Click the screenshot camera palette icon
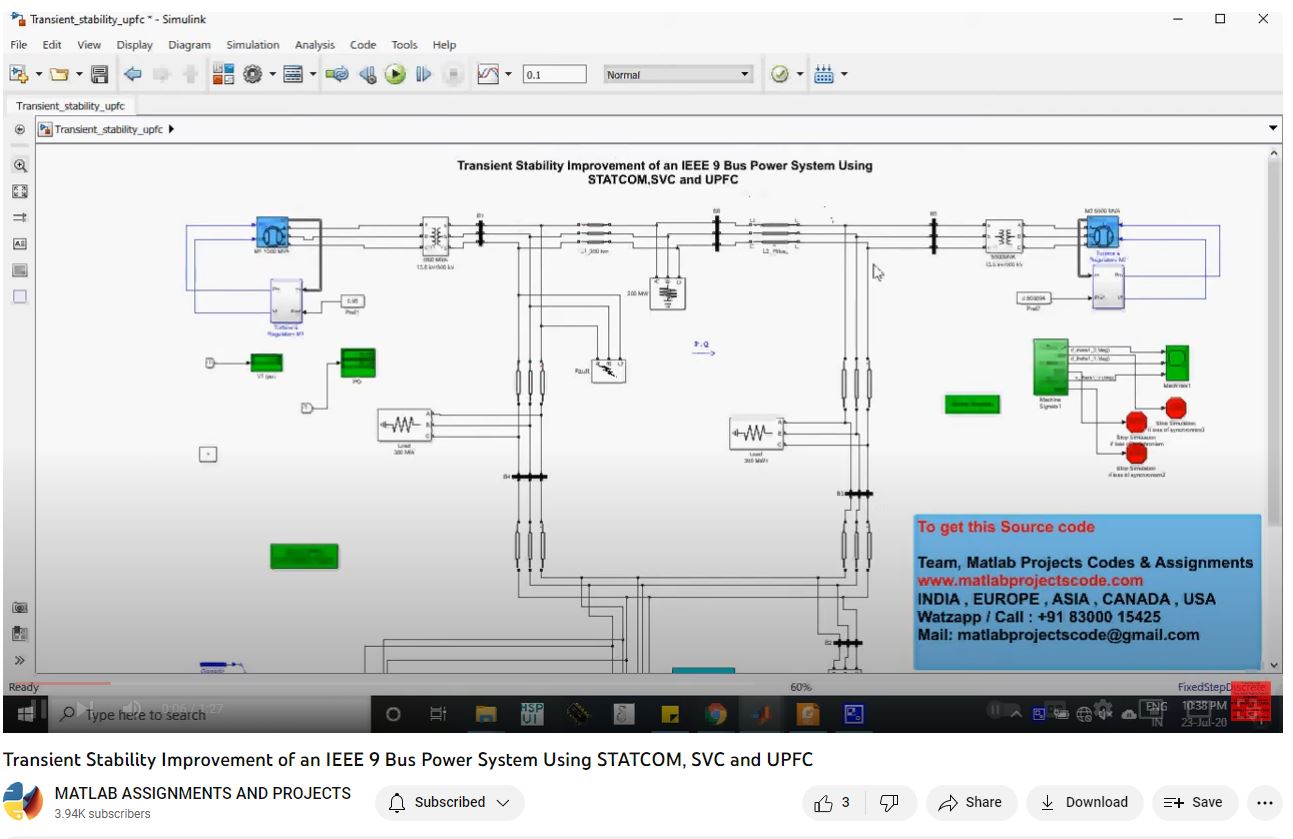Viewport: 1293px width, 839px height. click(x=19, y=608)
